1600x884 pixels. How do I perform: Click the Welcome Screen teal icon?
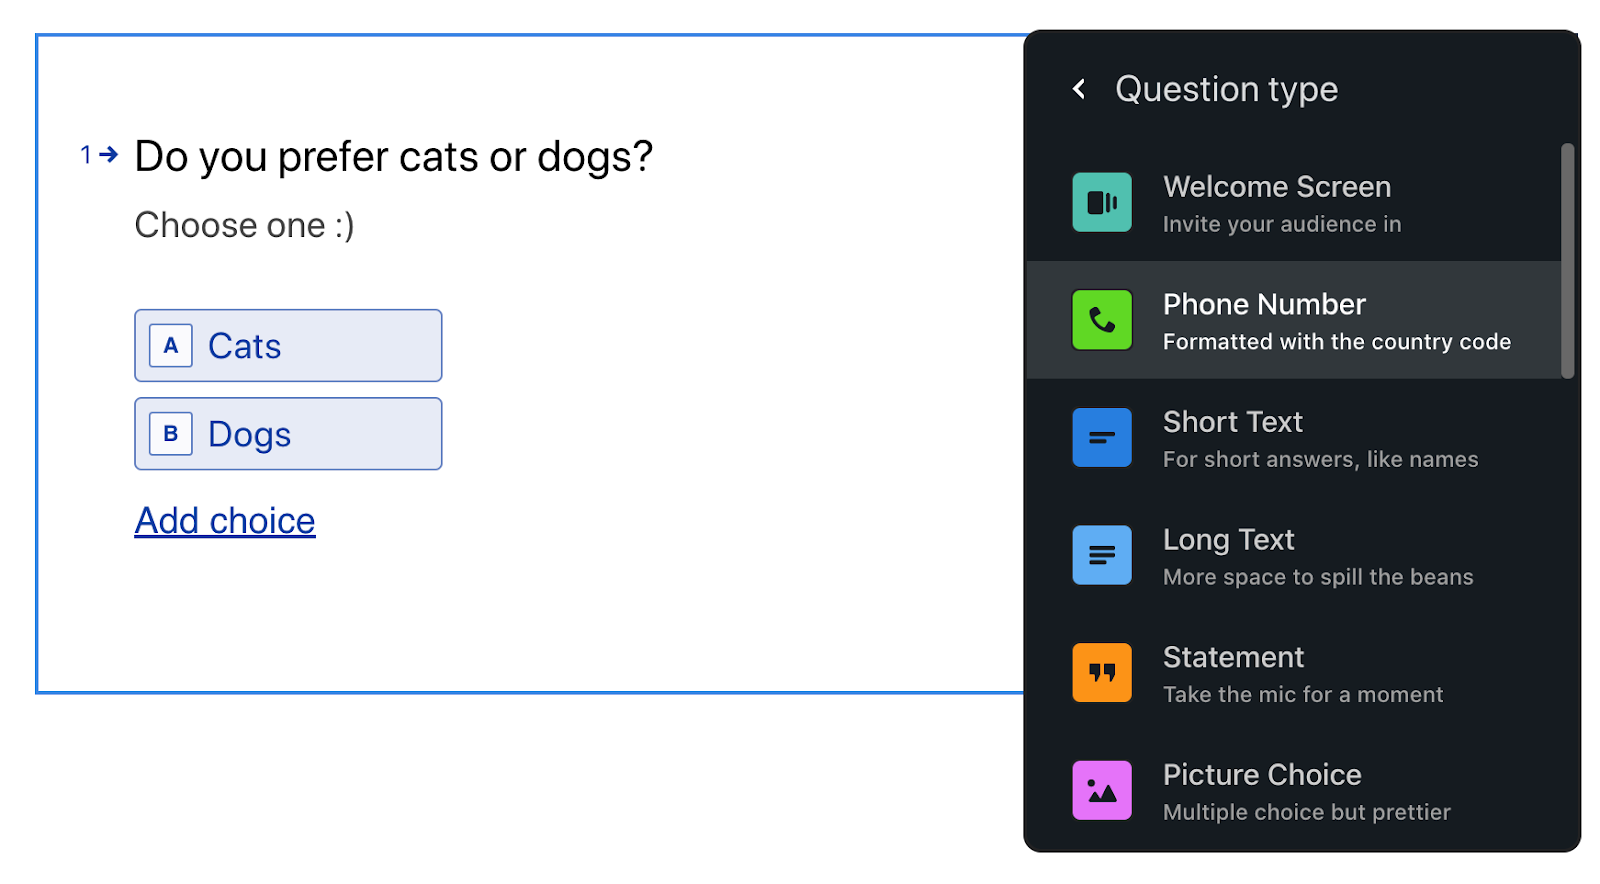point(1102,203)
